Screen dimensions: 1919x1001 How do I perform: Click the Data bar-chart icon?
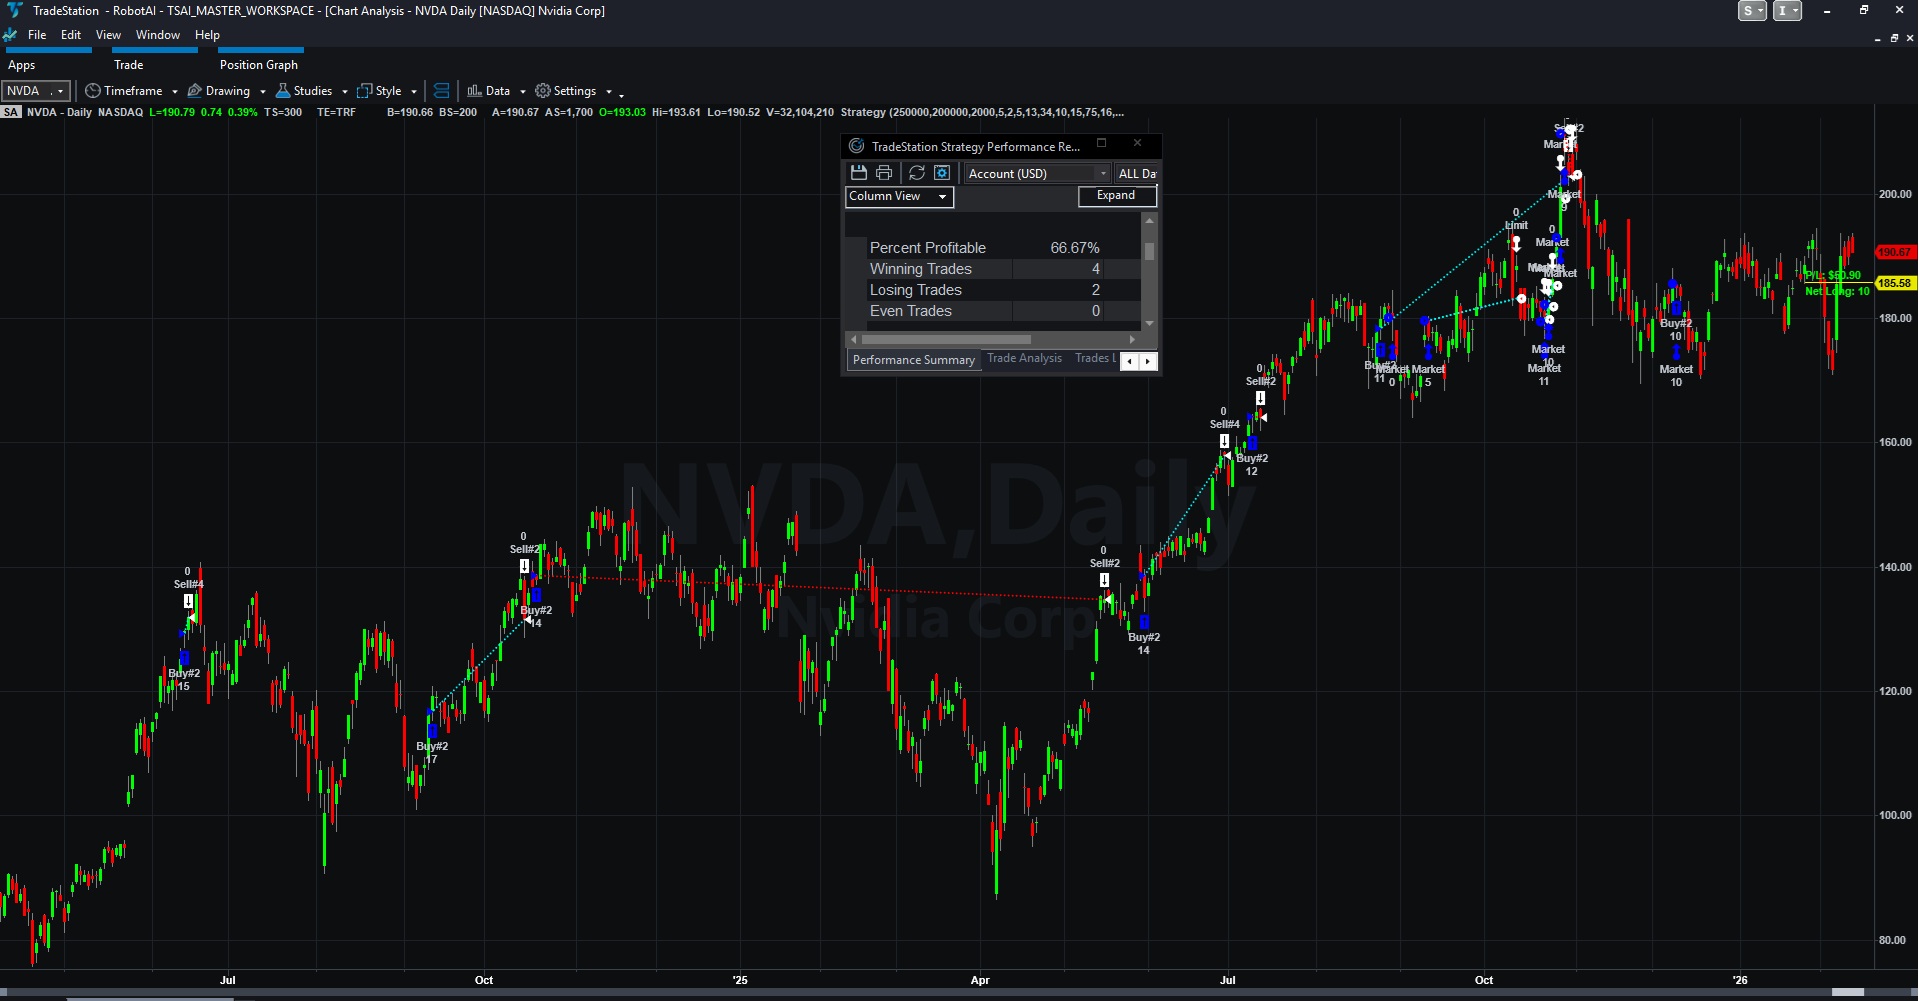[475, 90]
